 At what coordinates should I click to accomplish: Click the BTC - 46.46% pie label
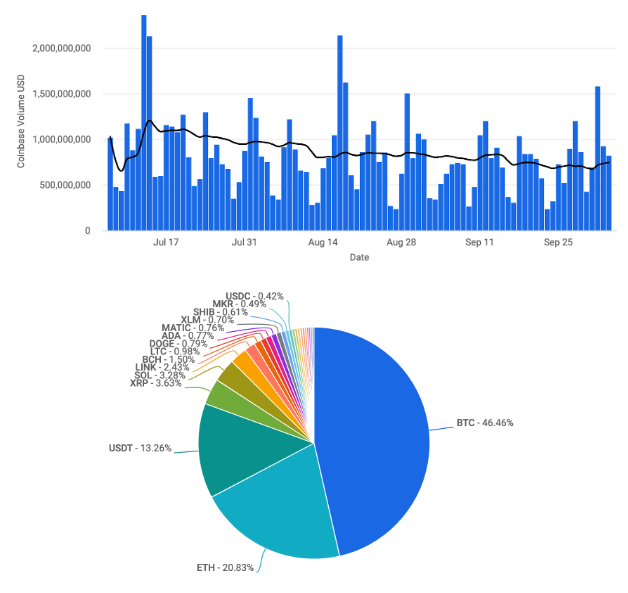(x=485, y=423)
